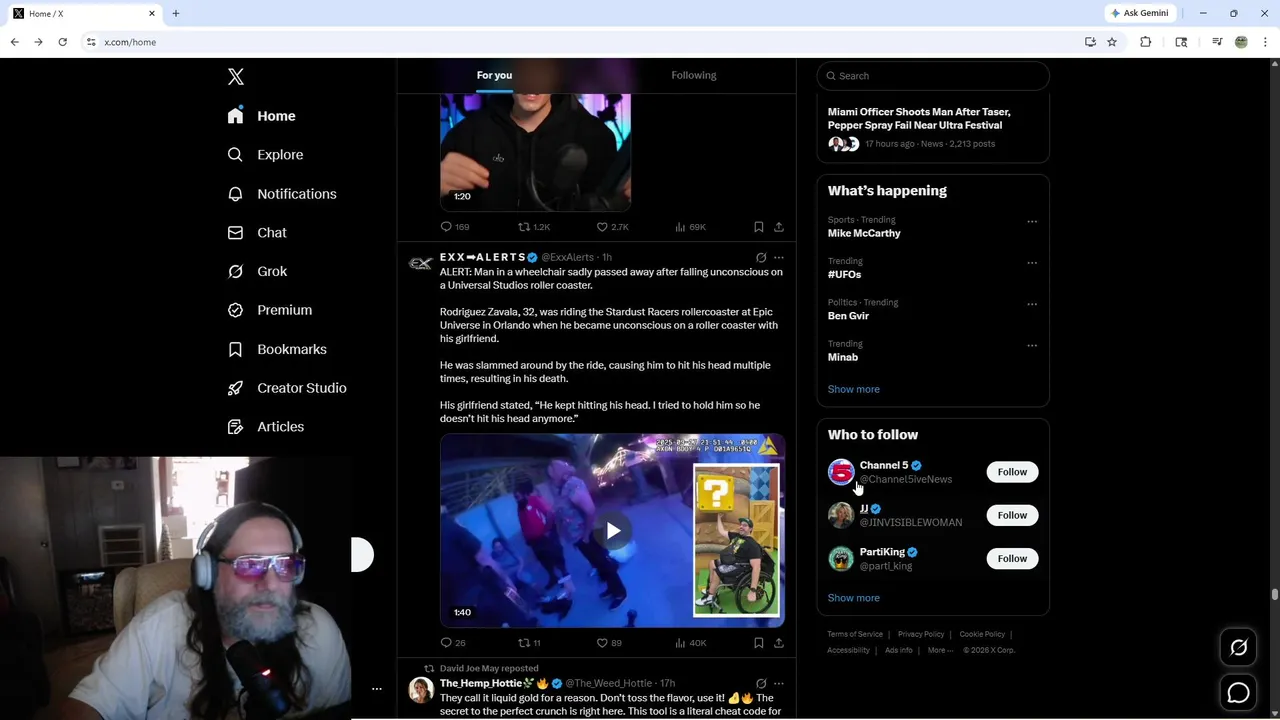This screenshot has height=720, width=1280.
Task: Repost the post with 1.2K reposts
Action: [x=533, y=227]
